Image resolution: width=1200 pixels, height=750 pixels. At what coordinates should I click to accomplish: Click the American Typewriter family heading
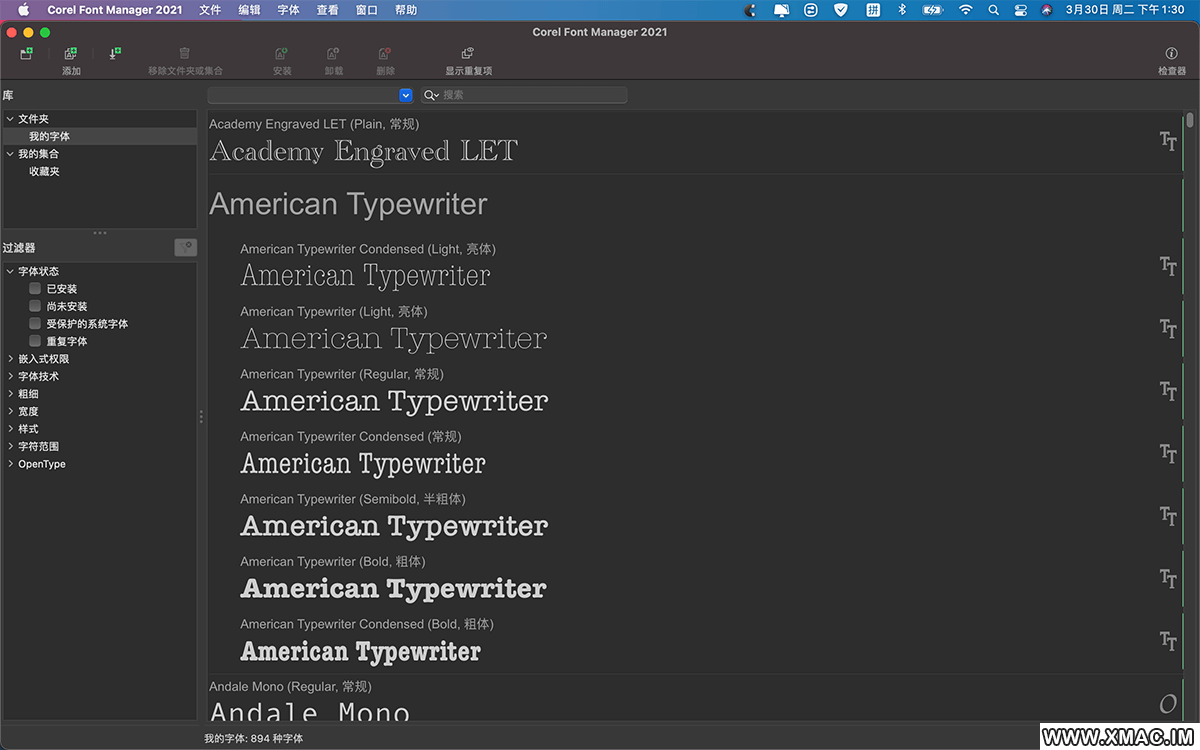[x=348, y=204]
